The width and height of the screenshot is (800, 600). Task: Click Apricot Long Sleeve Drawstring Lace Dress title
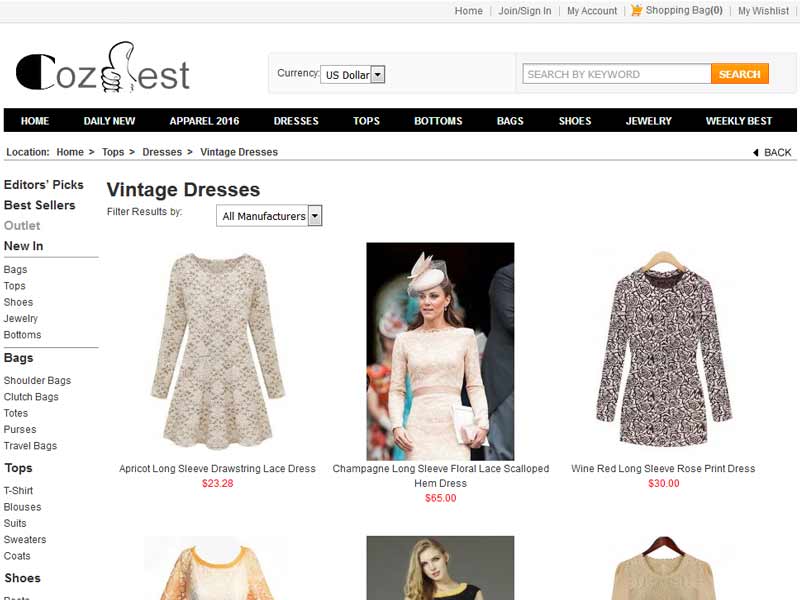coord(217,468)
